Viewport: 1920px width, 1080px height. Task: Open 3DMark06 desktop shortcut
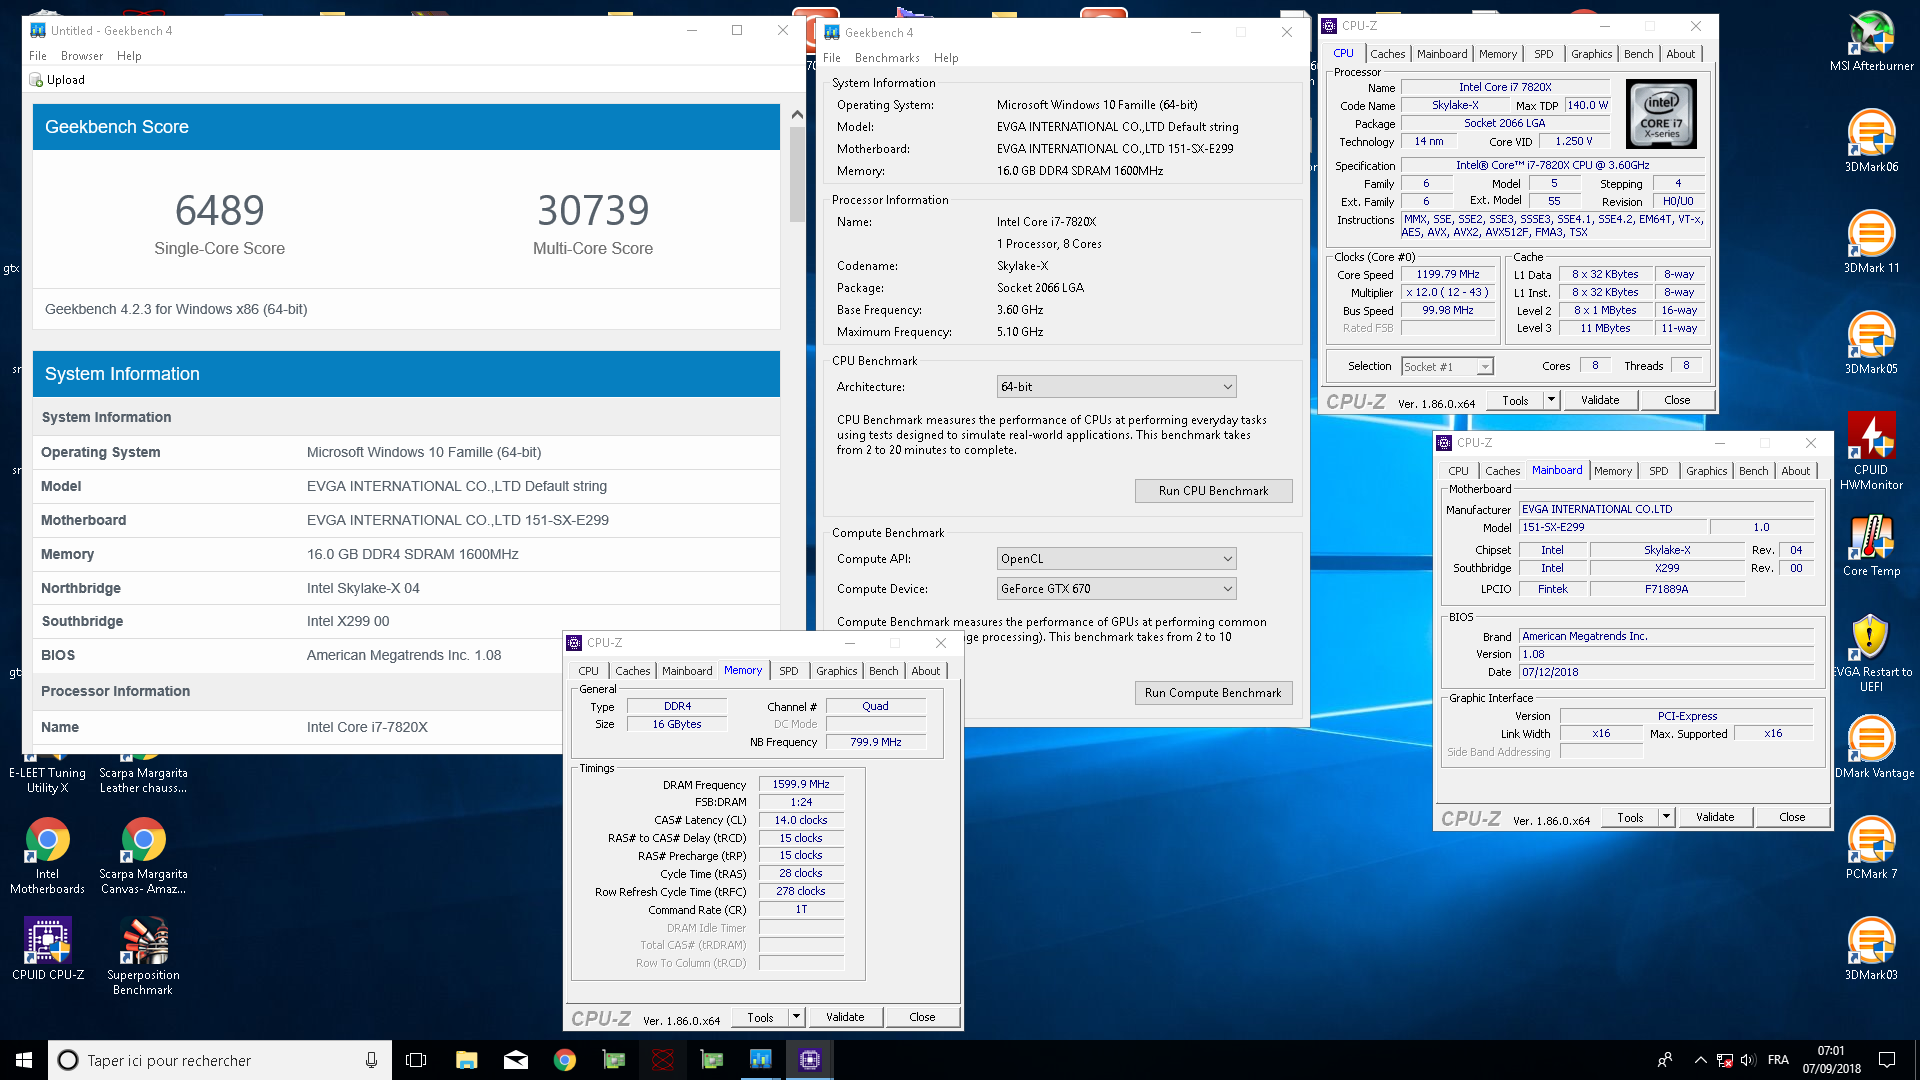(x=1871, y=141)
